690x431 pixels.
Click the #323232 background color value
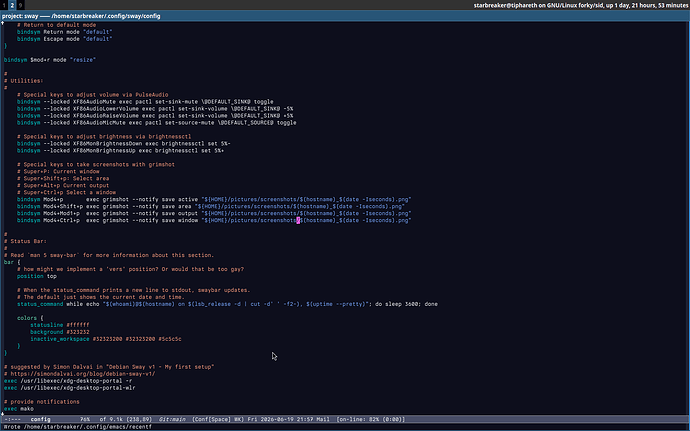(x=77, y=332)
